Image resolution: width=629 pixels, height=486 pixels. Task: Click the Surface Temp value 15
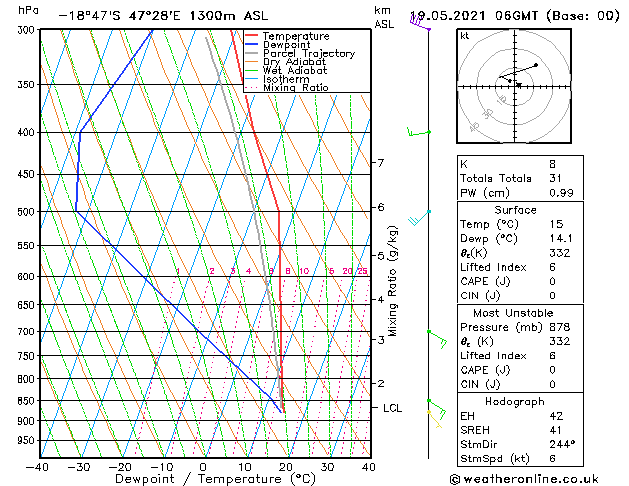tap(556, 224)
